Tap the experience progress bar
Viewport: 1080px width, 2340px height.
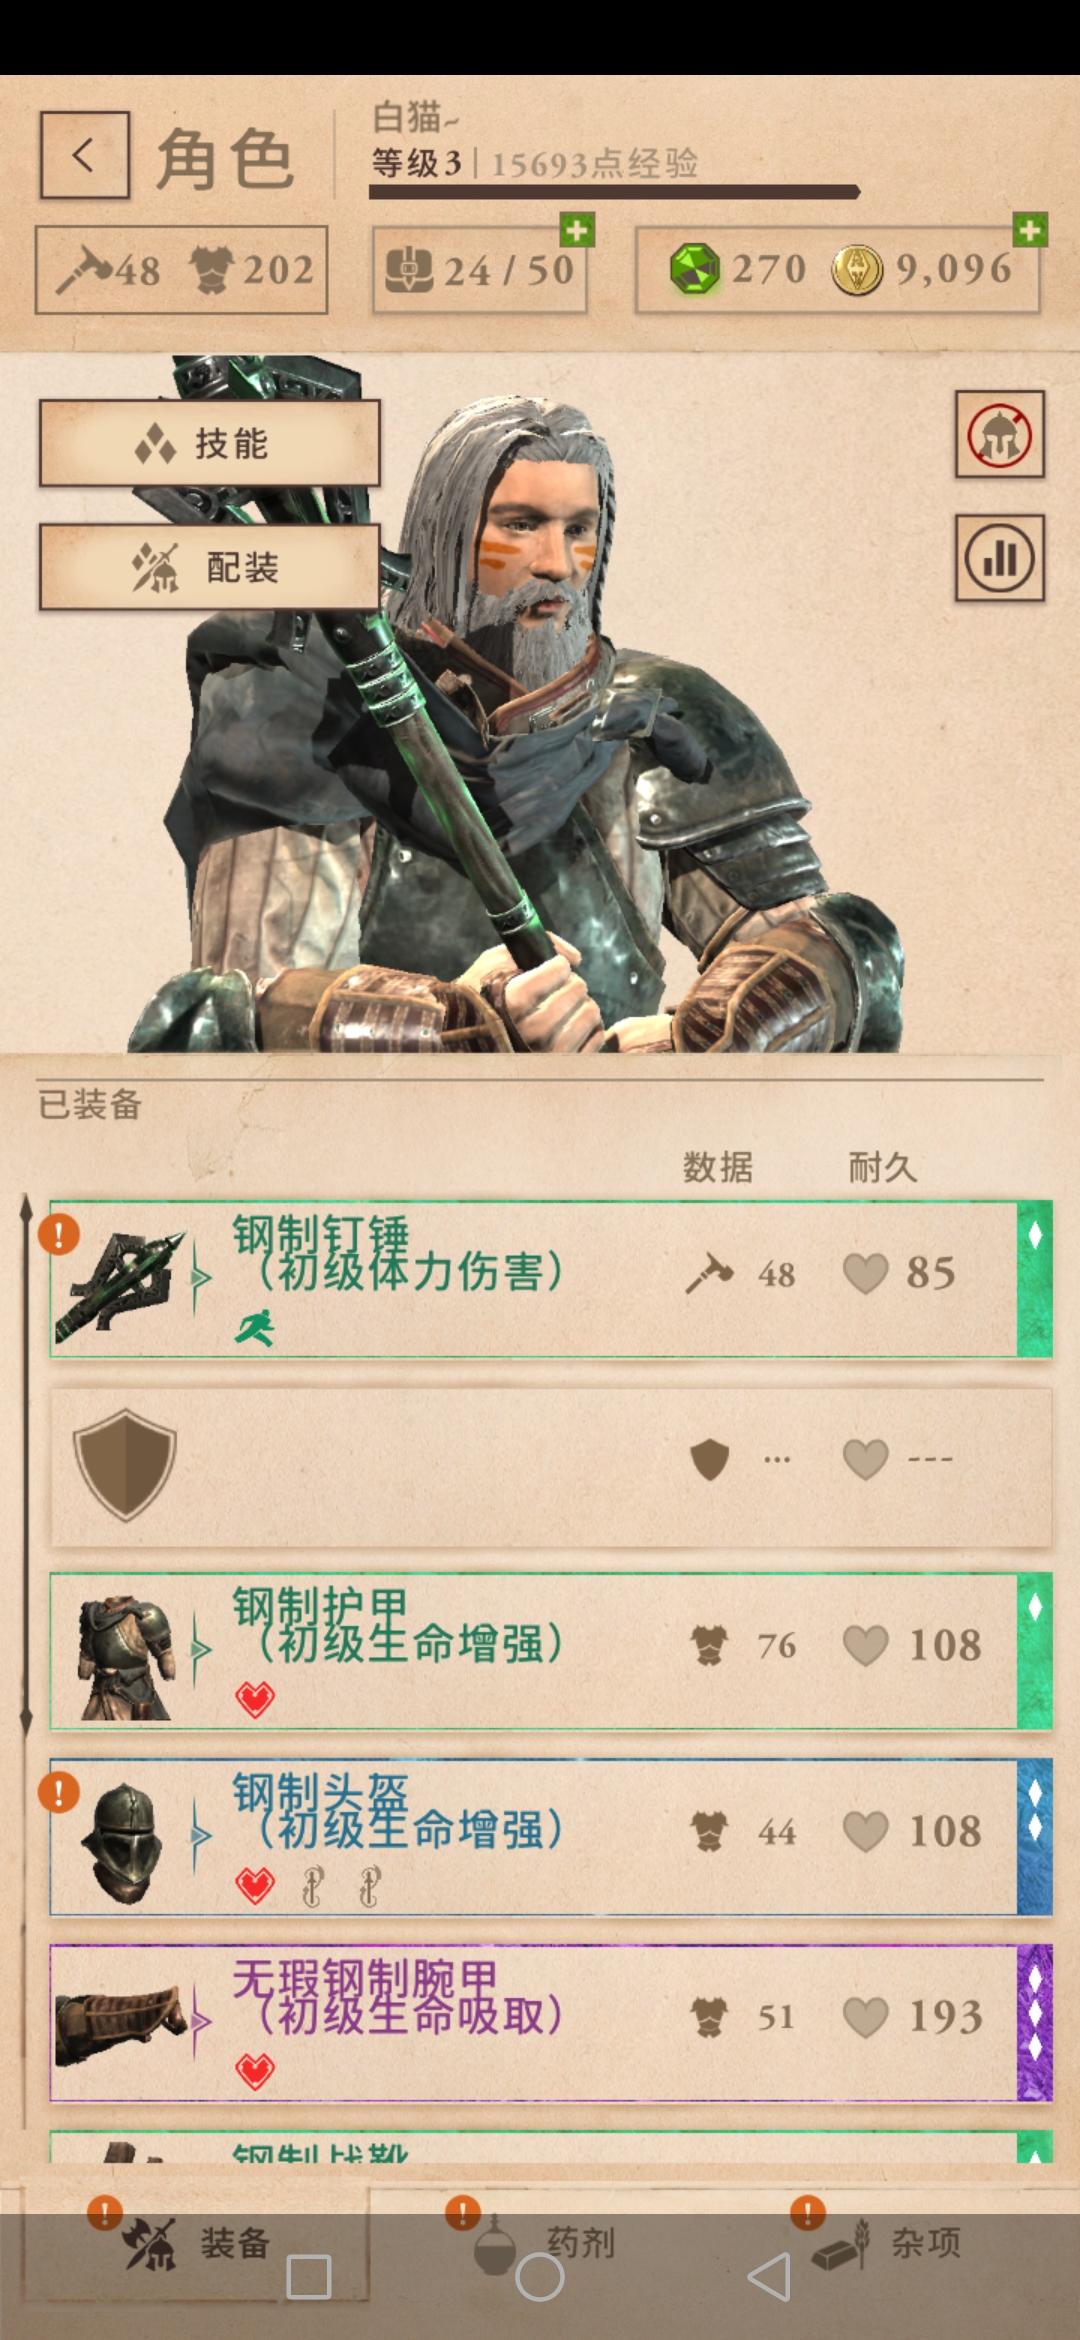point(614,192)
